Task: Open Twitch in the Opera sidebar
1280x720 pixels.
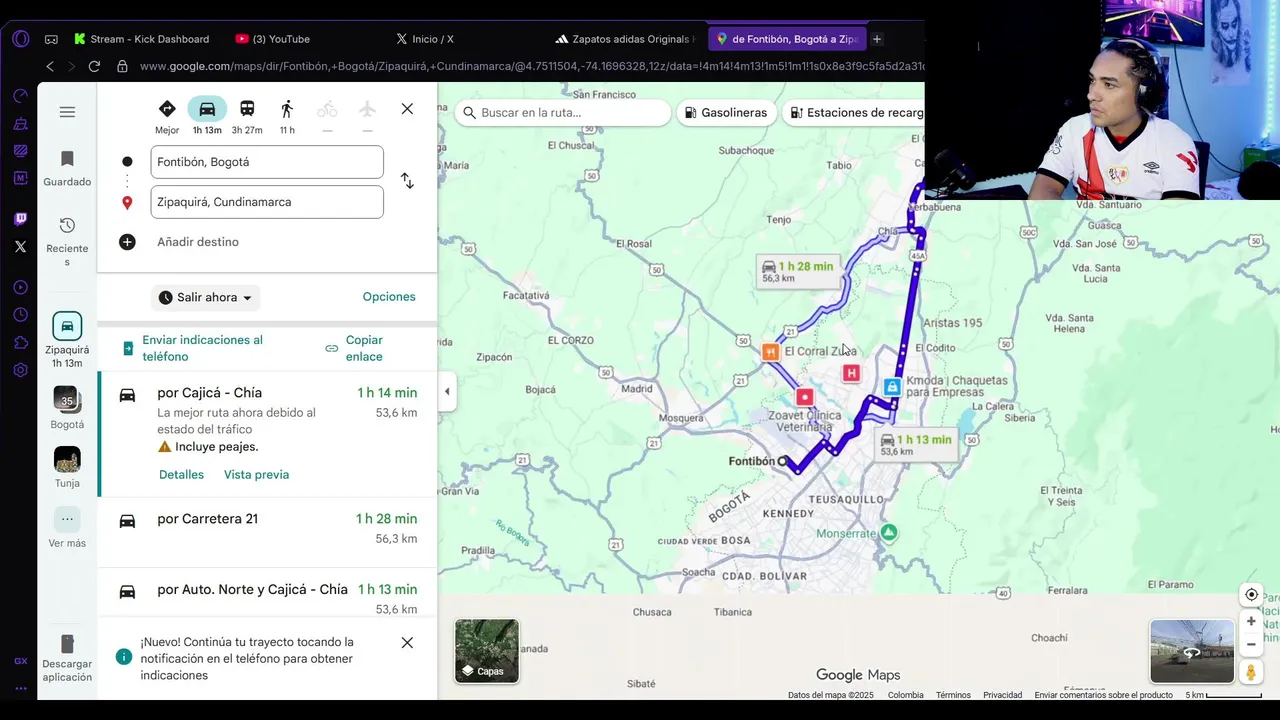Action: (20, 219)
